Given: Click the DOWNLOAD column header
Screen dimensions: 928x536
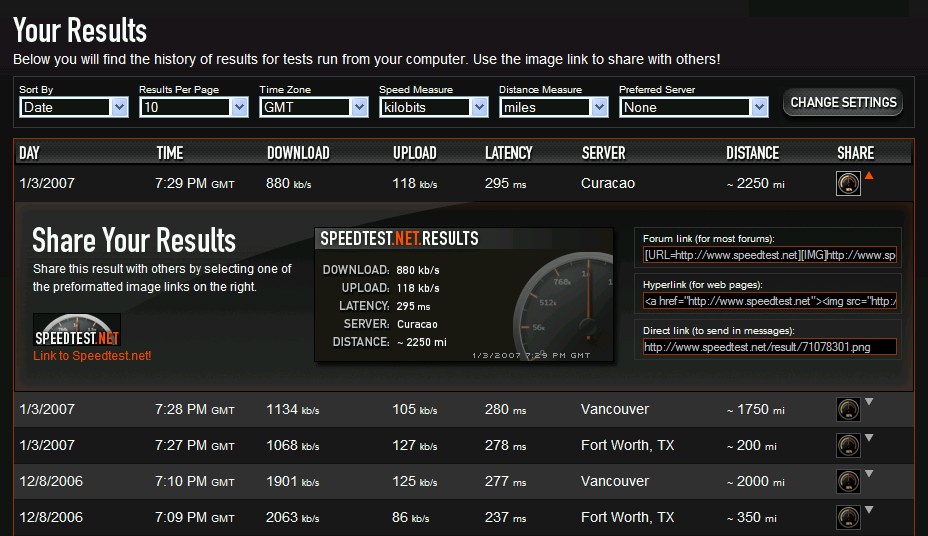Looking at the screenshot, I should (298, 153).
